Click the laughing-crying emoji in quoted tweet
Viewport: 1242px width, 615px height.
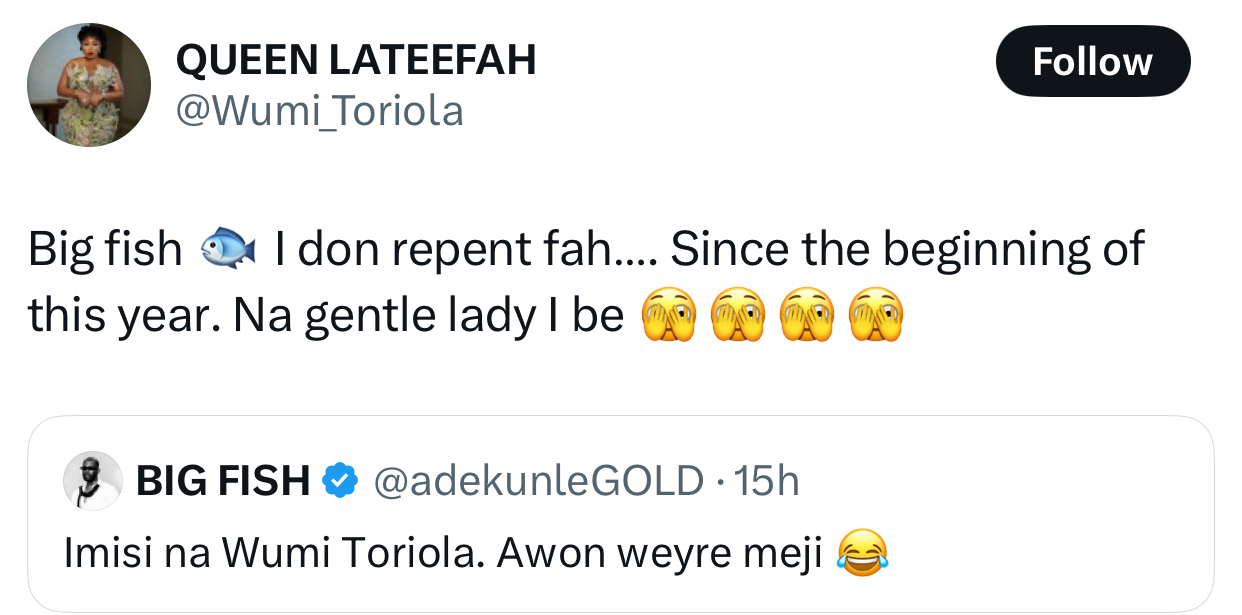(x=860, y=553)
